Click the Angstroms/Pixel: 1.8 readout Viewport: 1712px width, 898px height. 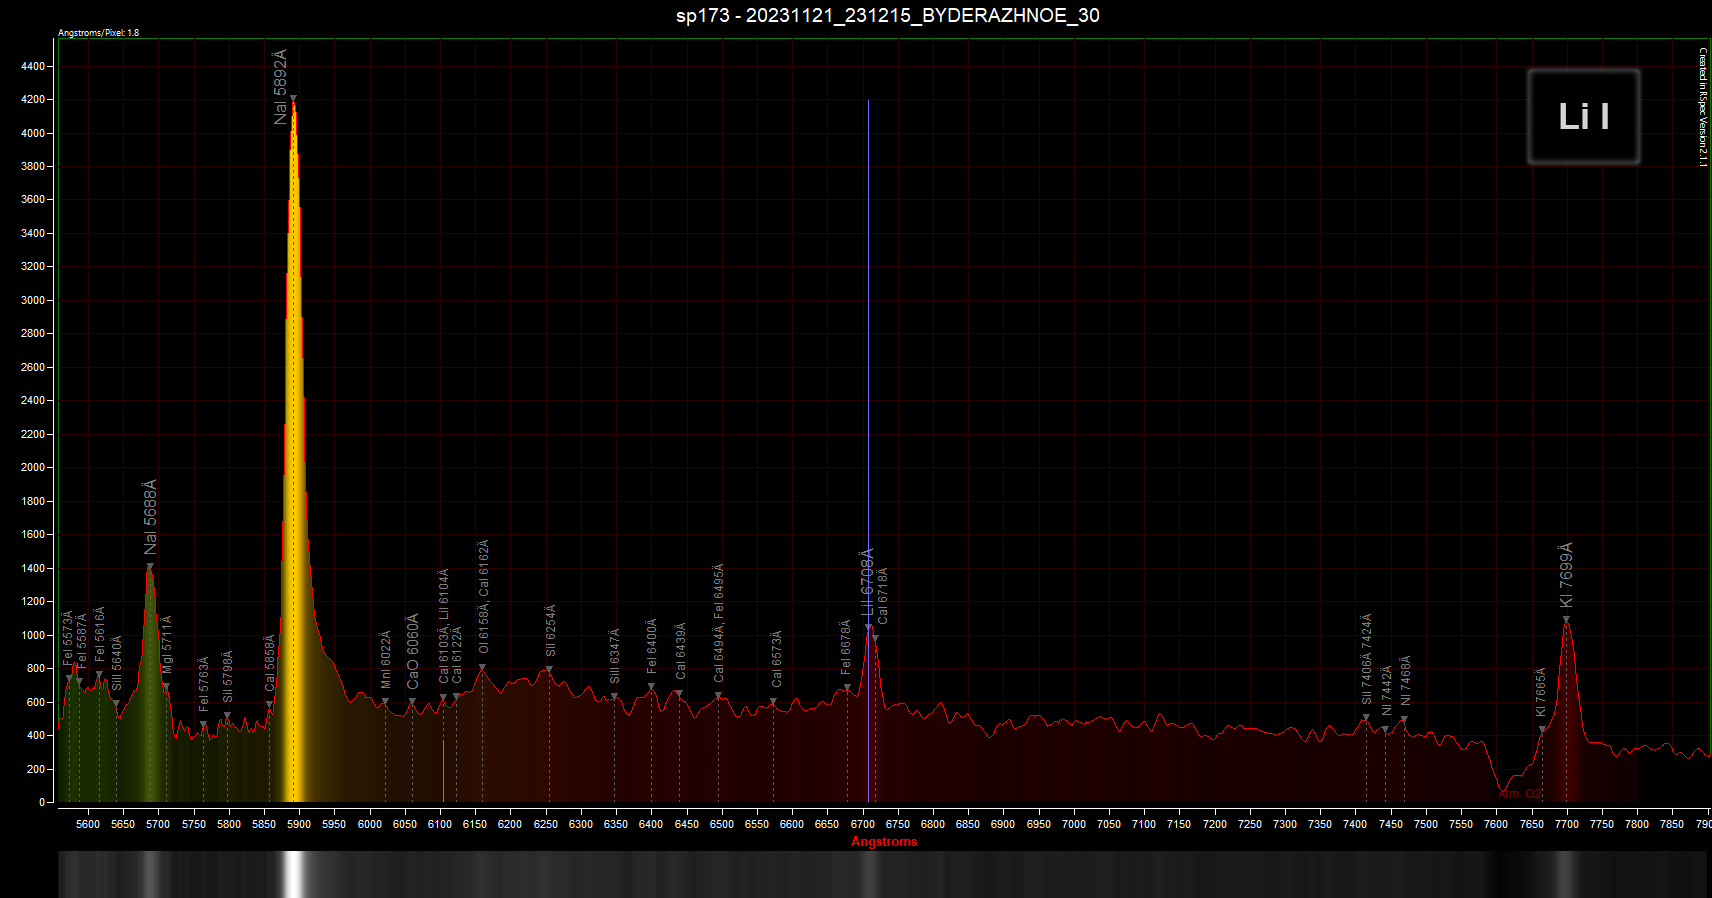(98, 33)
